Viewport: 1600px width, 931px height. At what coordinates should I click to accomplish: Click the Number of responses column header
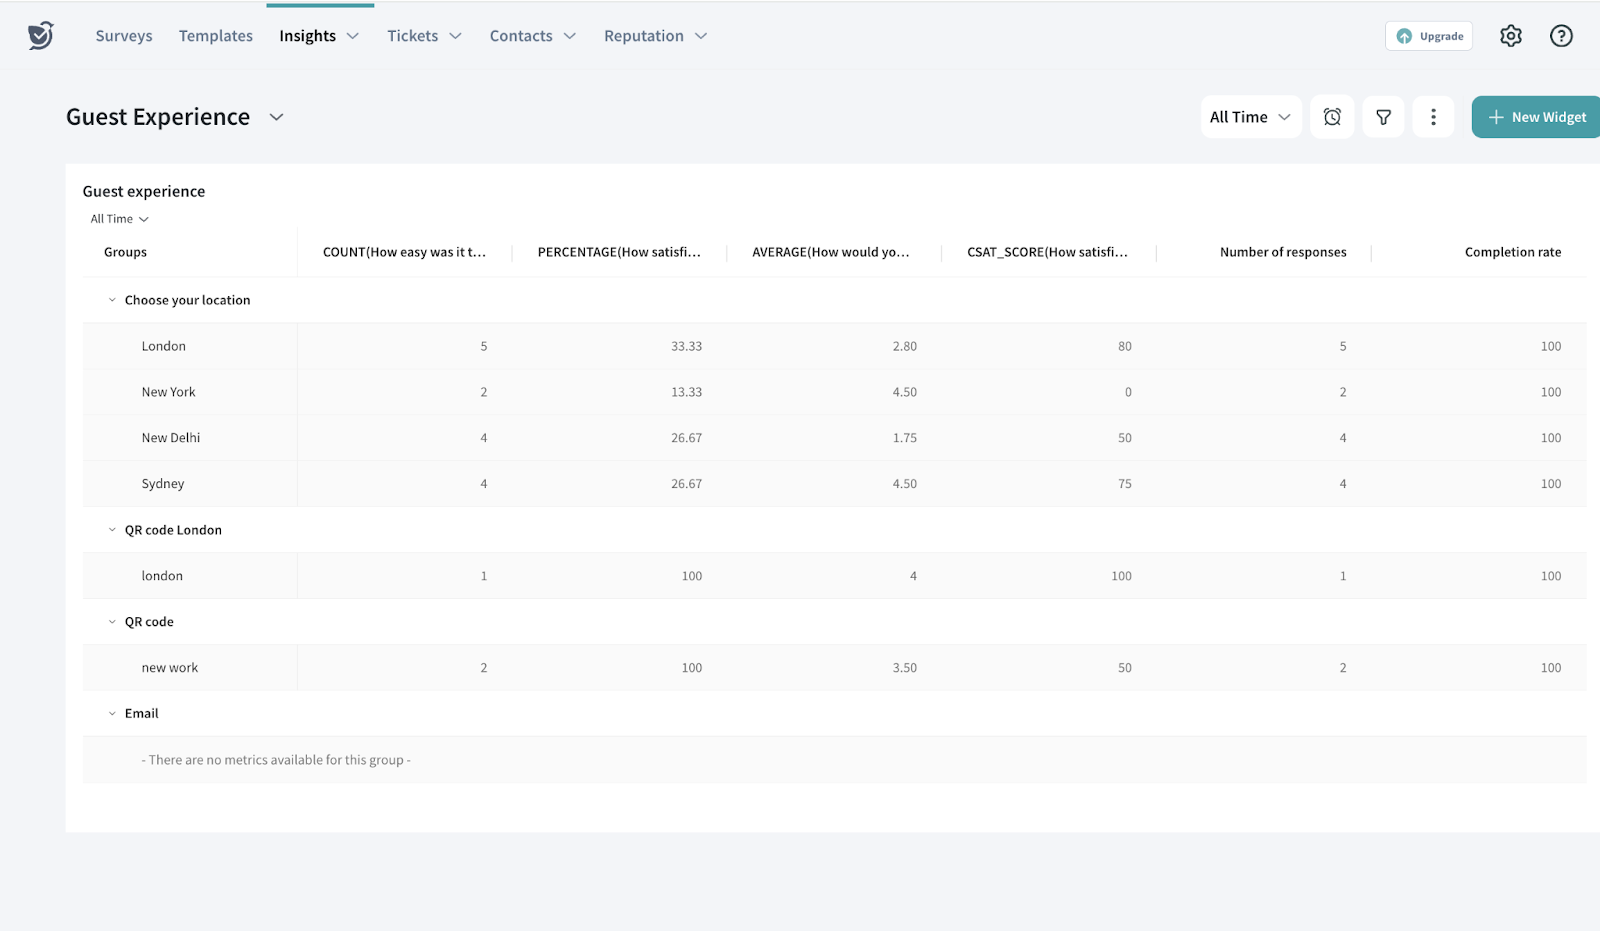tap(1283, 252)
